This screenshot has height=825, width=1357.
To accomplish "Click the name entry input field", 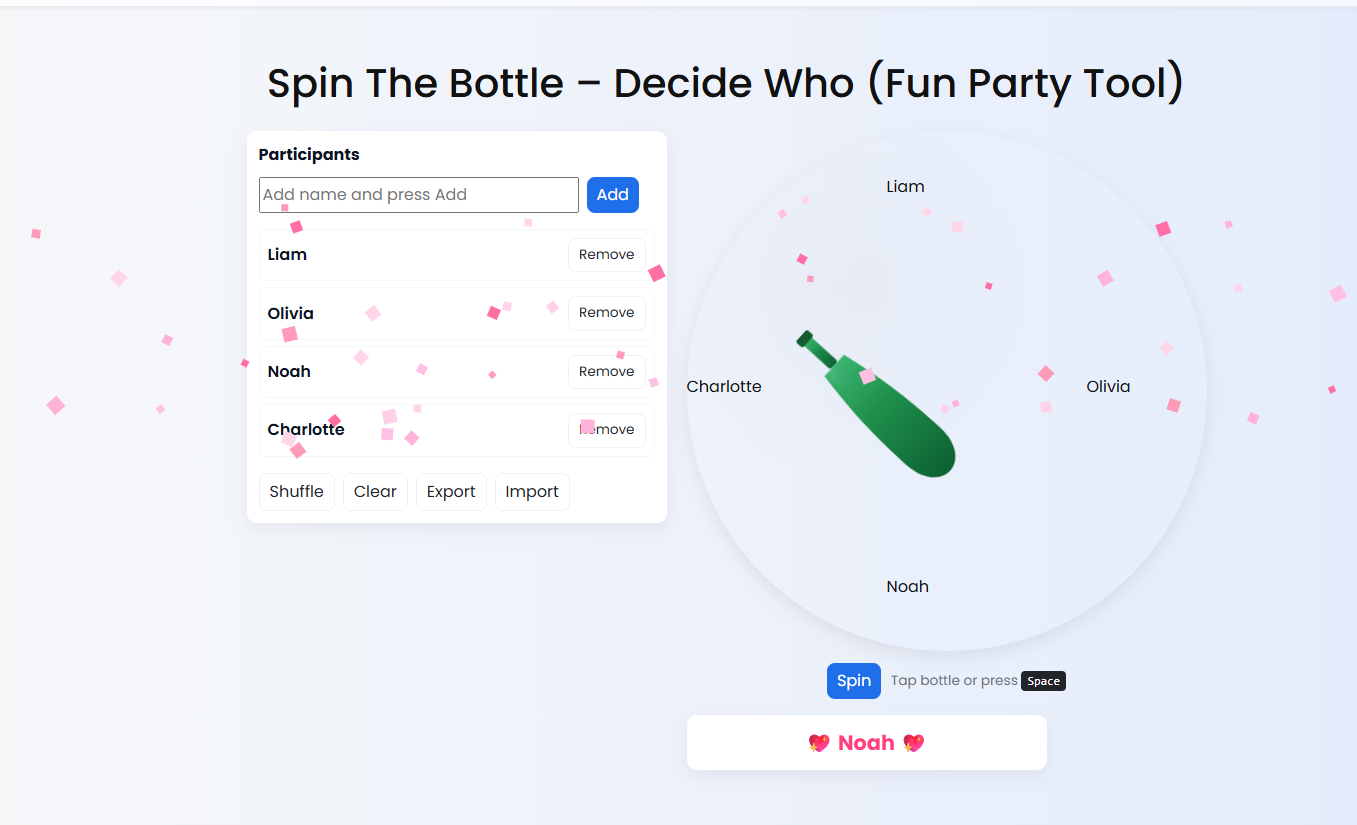I will (x=418, y=194).
